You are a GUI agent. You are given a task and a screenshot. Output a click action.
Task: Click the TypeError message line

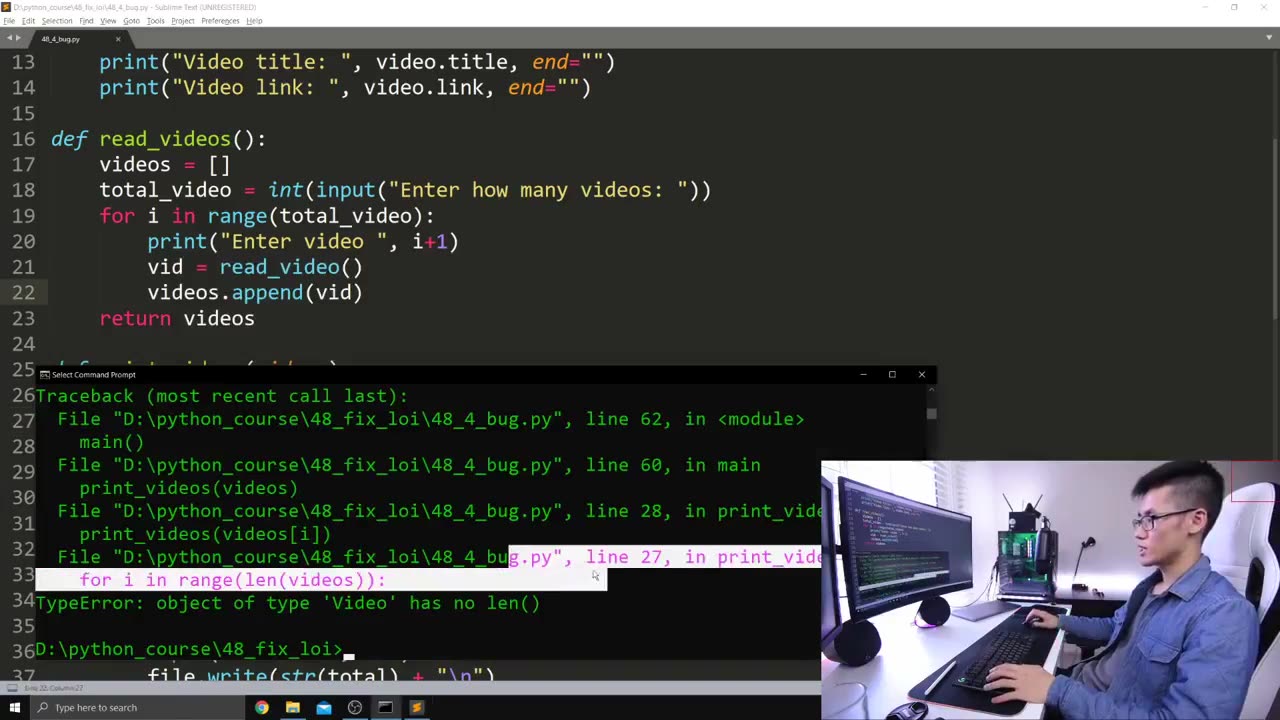pos(288,603)
